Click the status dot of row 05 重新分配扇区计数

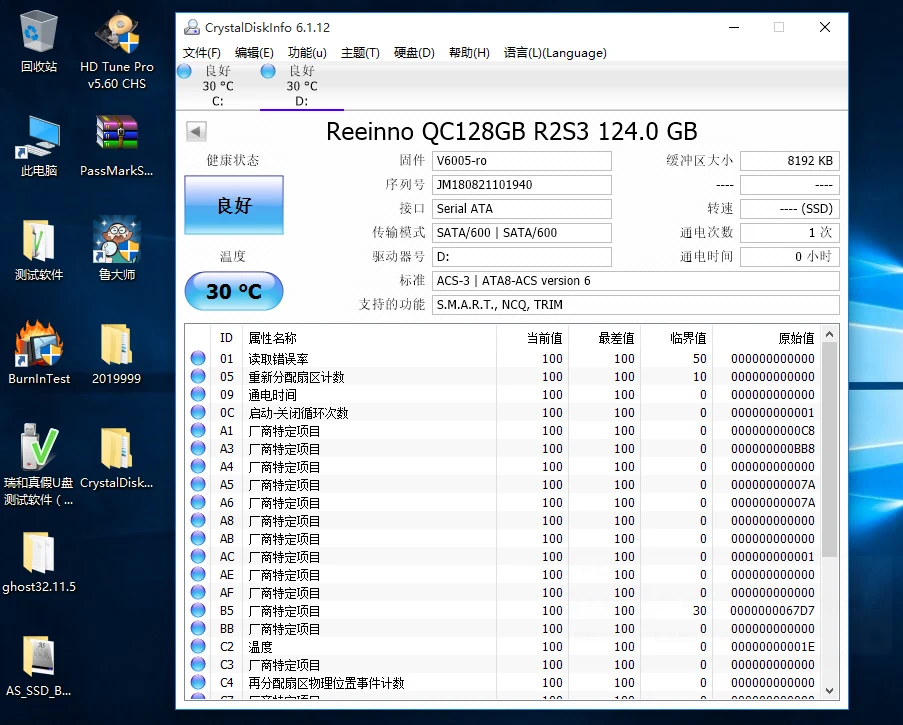coord(198,376)
